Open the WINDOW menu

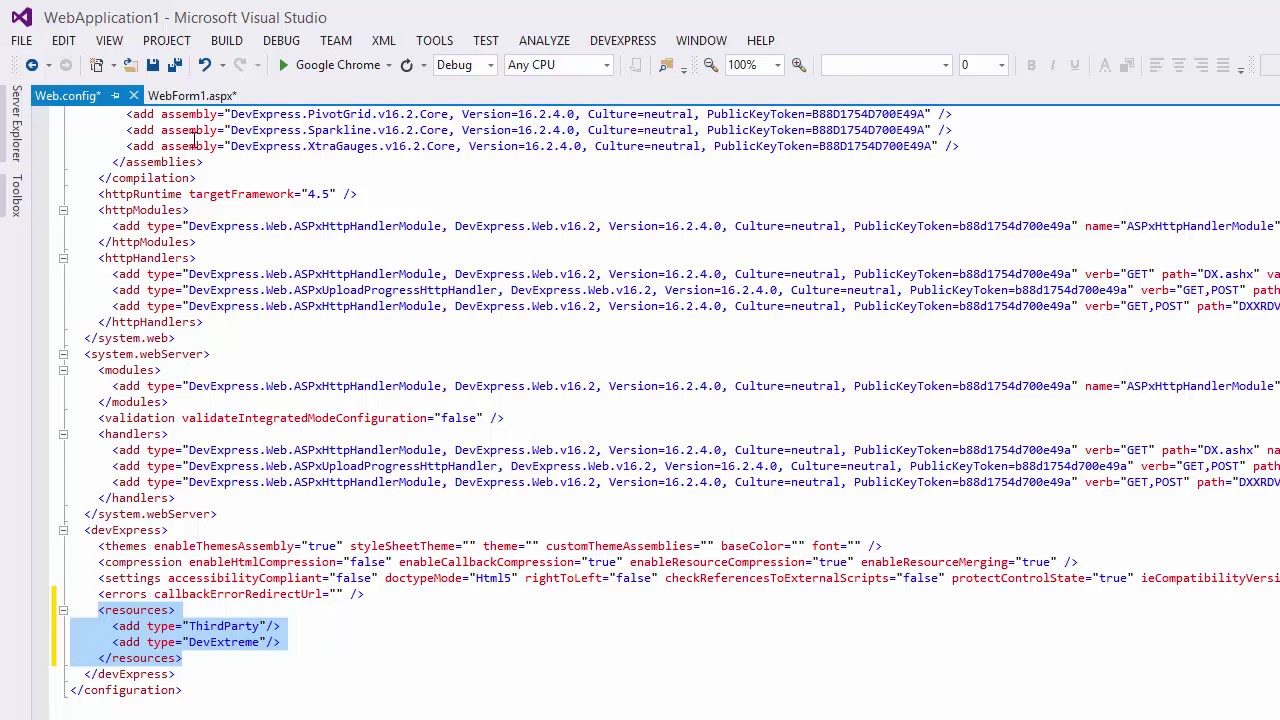coord(701,41)
